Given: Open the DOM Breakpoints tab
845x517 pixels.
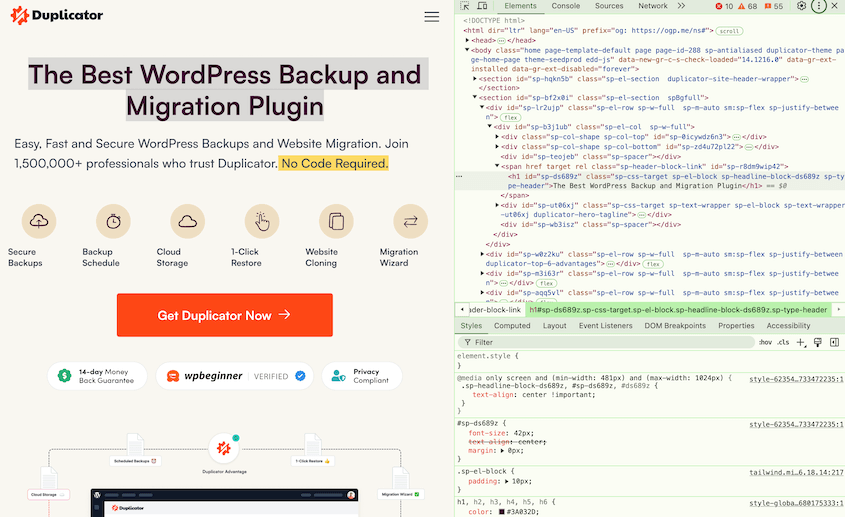Looking at the screenshot, I should point(675,326).
